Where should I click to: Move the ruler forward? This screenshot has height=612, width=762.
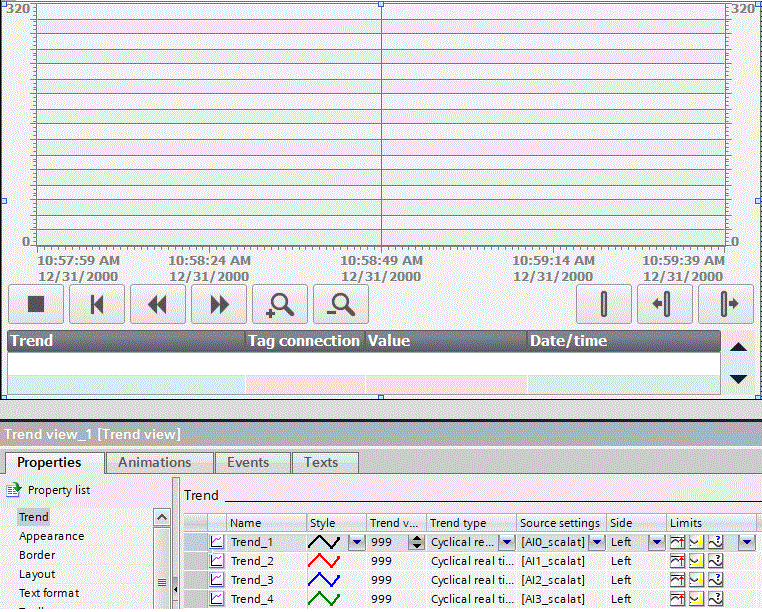[x=726, y=304]
